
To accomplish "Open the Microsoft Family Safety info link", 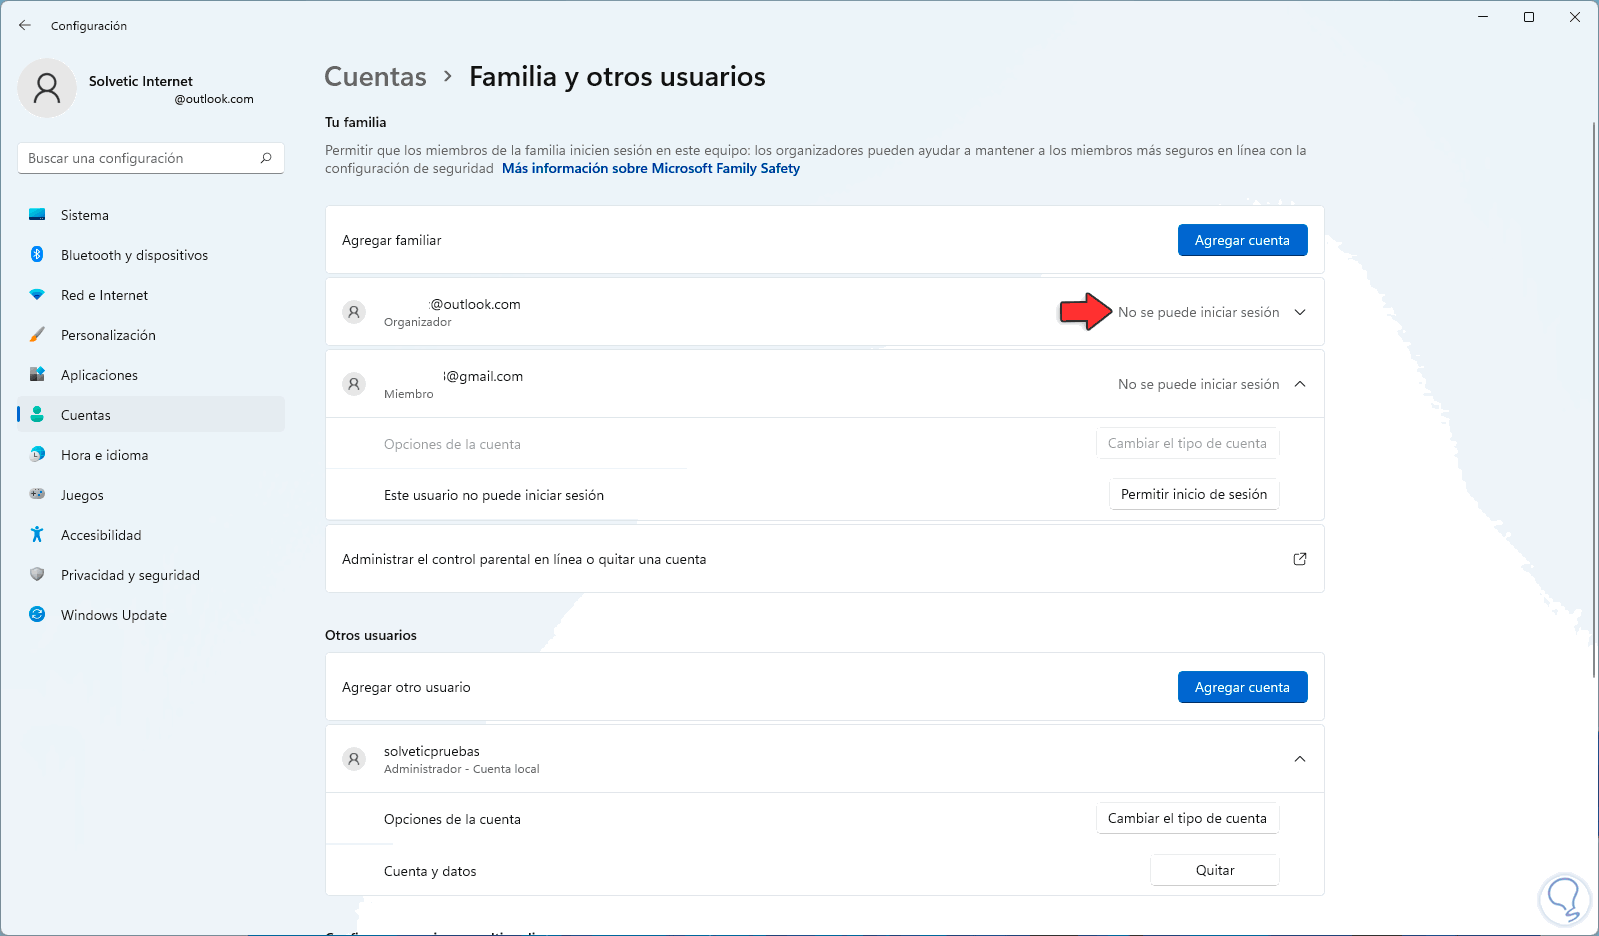I will [x=651, y=168].
